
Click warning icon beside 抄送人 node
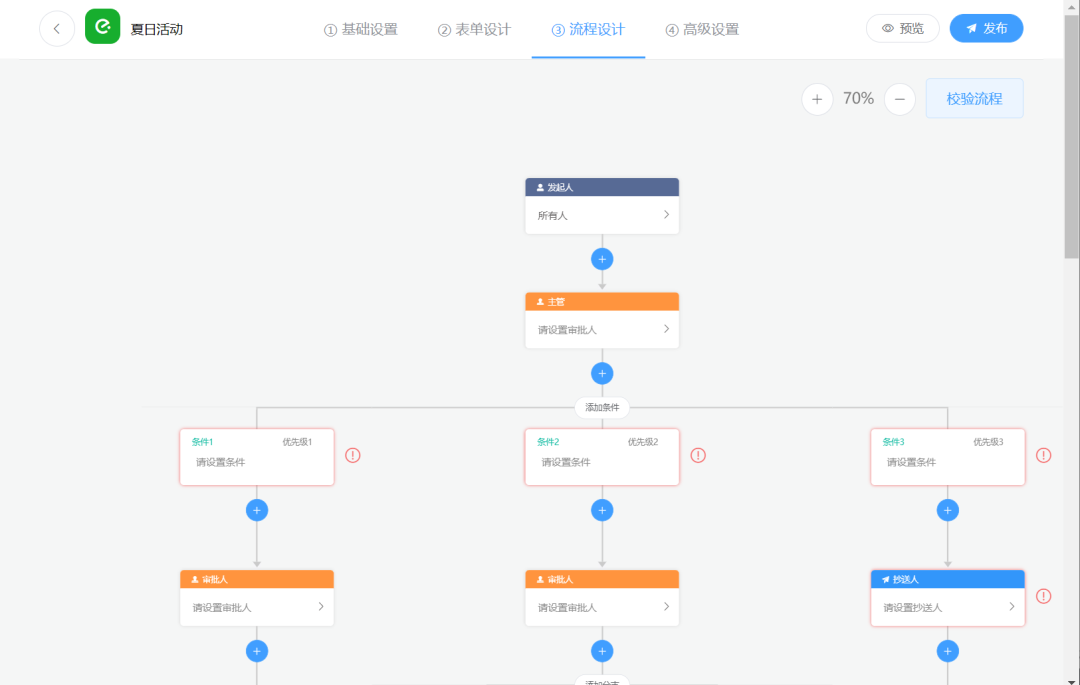click(x=1043, y=596)
